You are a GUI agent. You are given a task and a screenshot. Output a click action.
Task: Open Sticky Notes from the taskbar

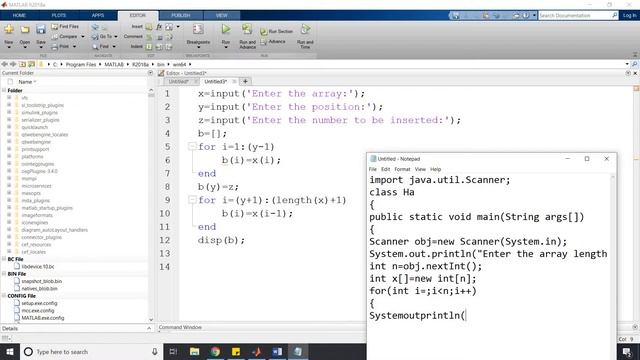coord(236,351)
